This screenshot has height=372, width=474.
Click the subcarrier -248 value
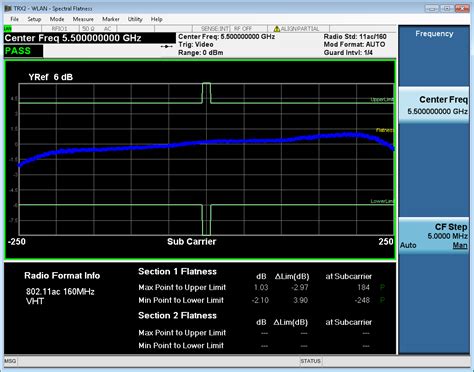(362, 300)
